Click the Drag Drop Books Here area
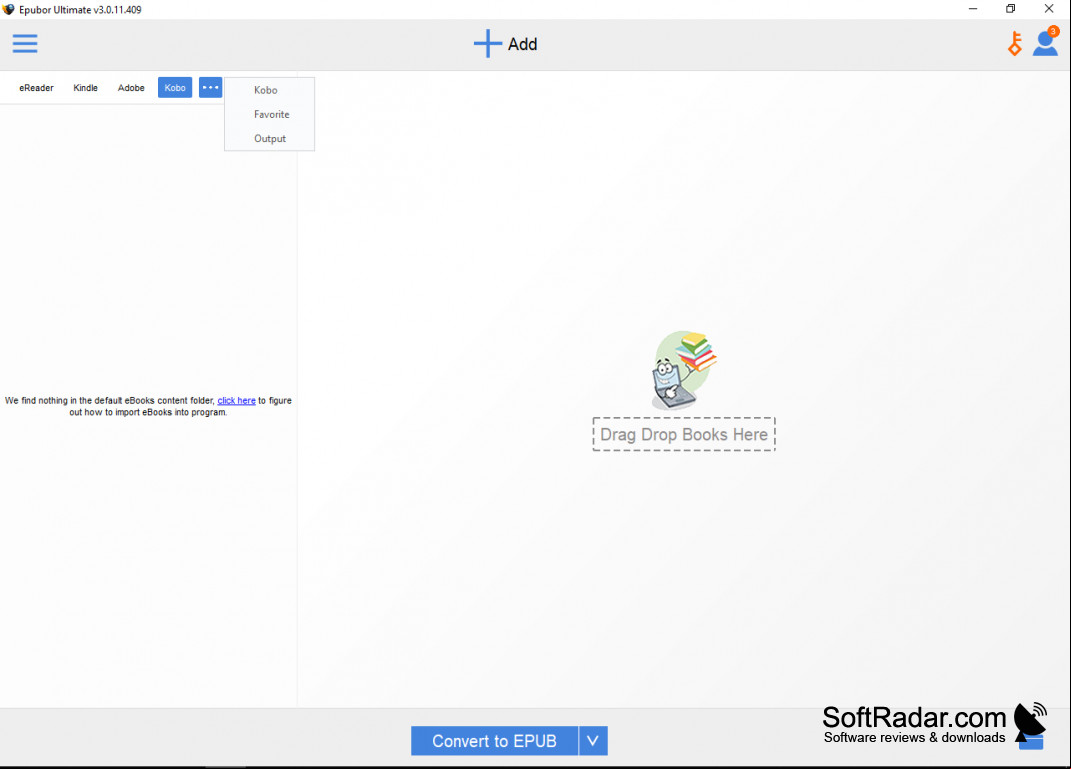 pos(684,434)
